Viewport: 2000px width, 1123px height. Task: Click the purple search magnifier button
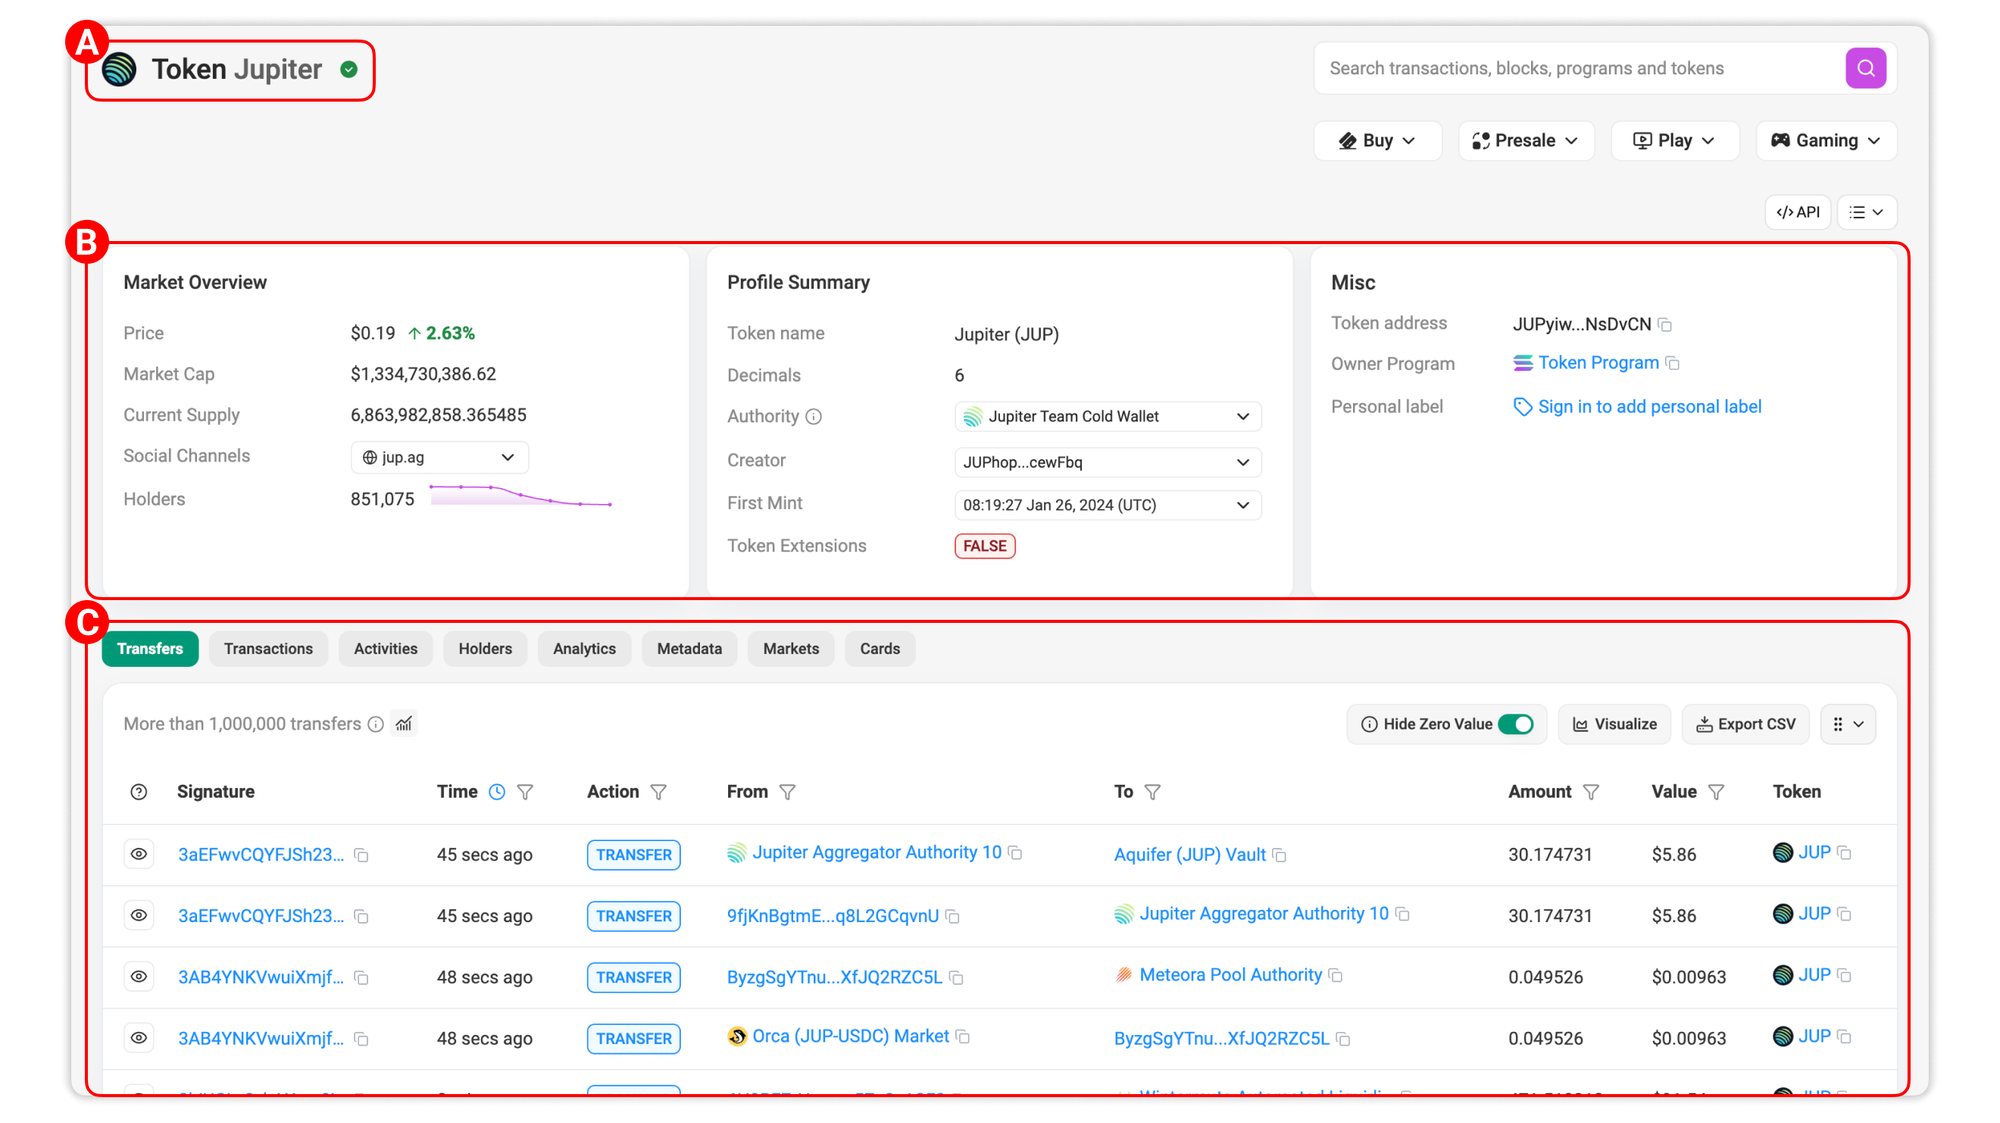(x=1865, y=68)
